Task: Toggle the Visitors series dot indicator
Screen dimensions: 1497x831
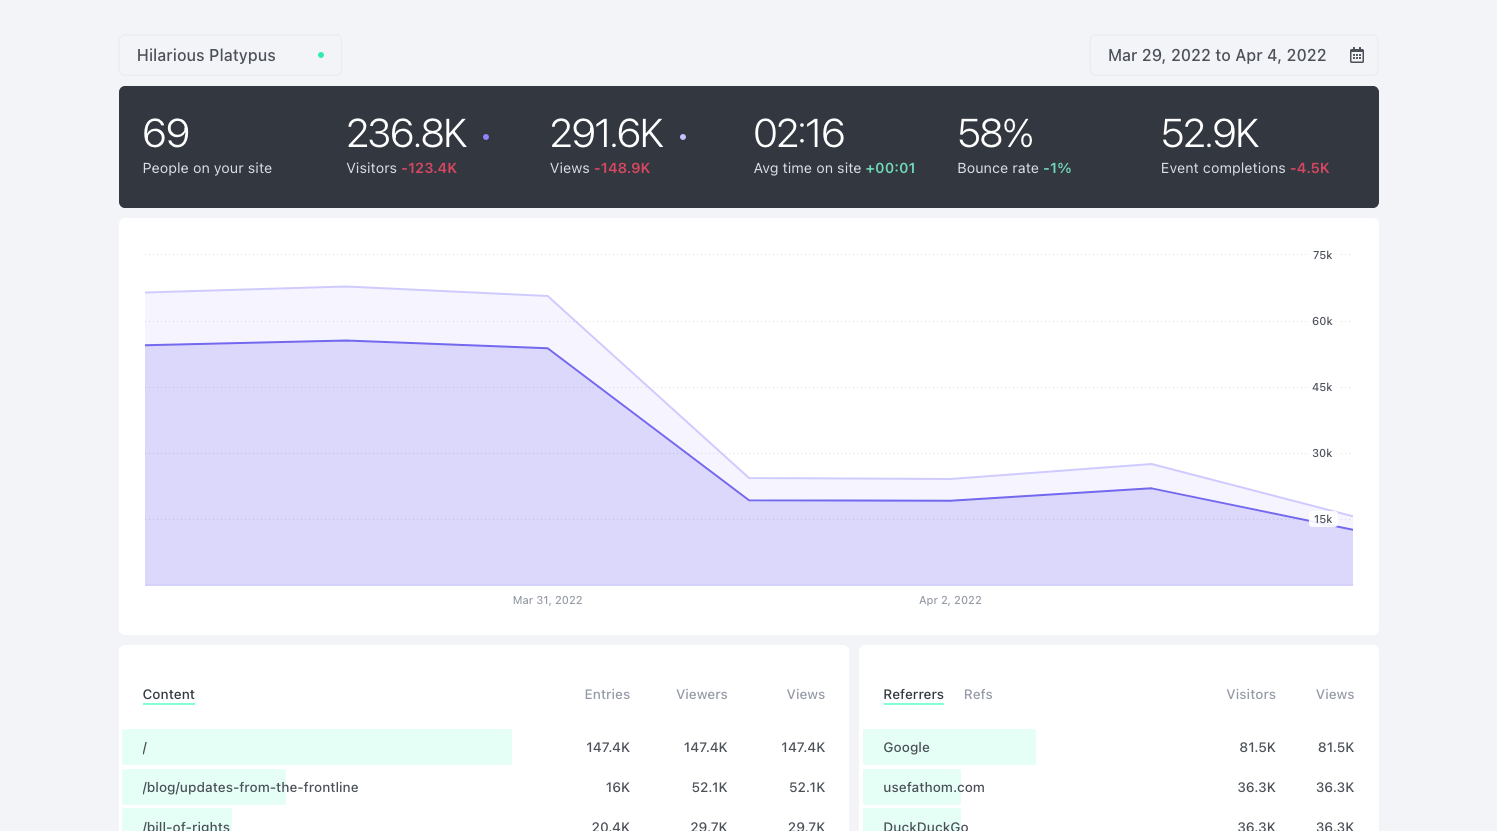Action: tap(486, 137)
